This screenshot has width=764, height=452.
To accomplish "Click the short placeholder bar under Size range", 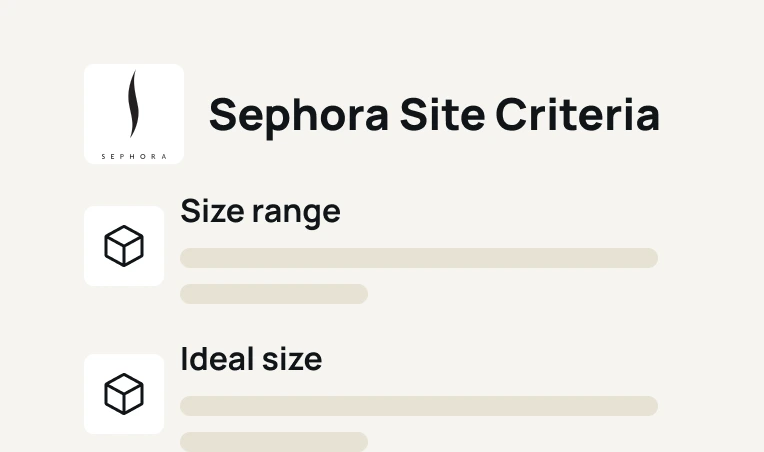I will click(x=274, y=294).
